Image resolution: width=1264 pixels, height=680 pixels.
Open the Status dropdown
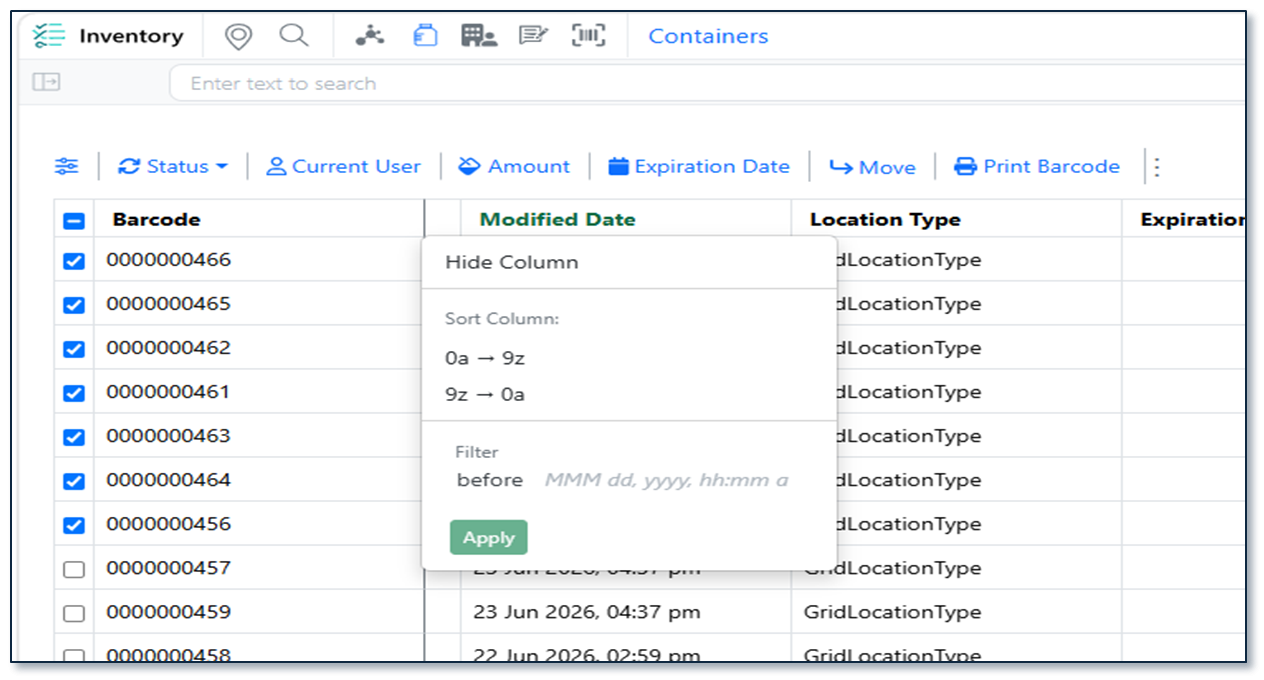(173, 167)
